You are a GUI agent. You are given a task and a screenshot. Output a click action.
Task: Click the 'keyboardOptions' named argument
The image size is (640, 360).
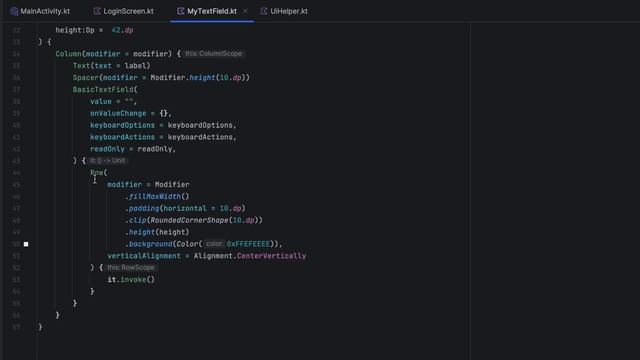[122, 125]
